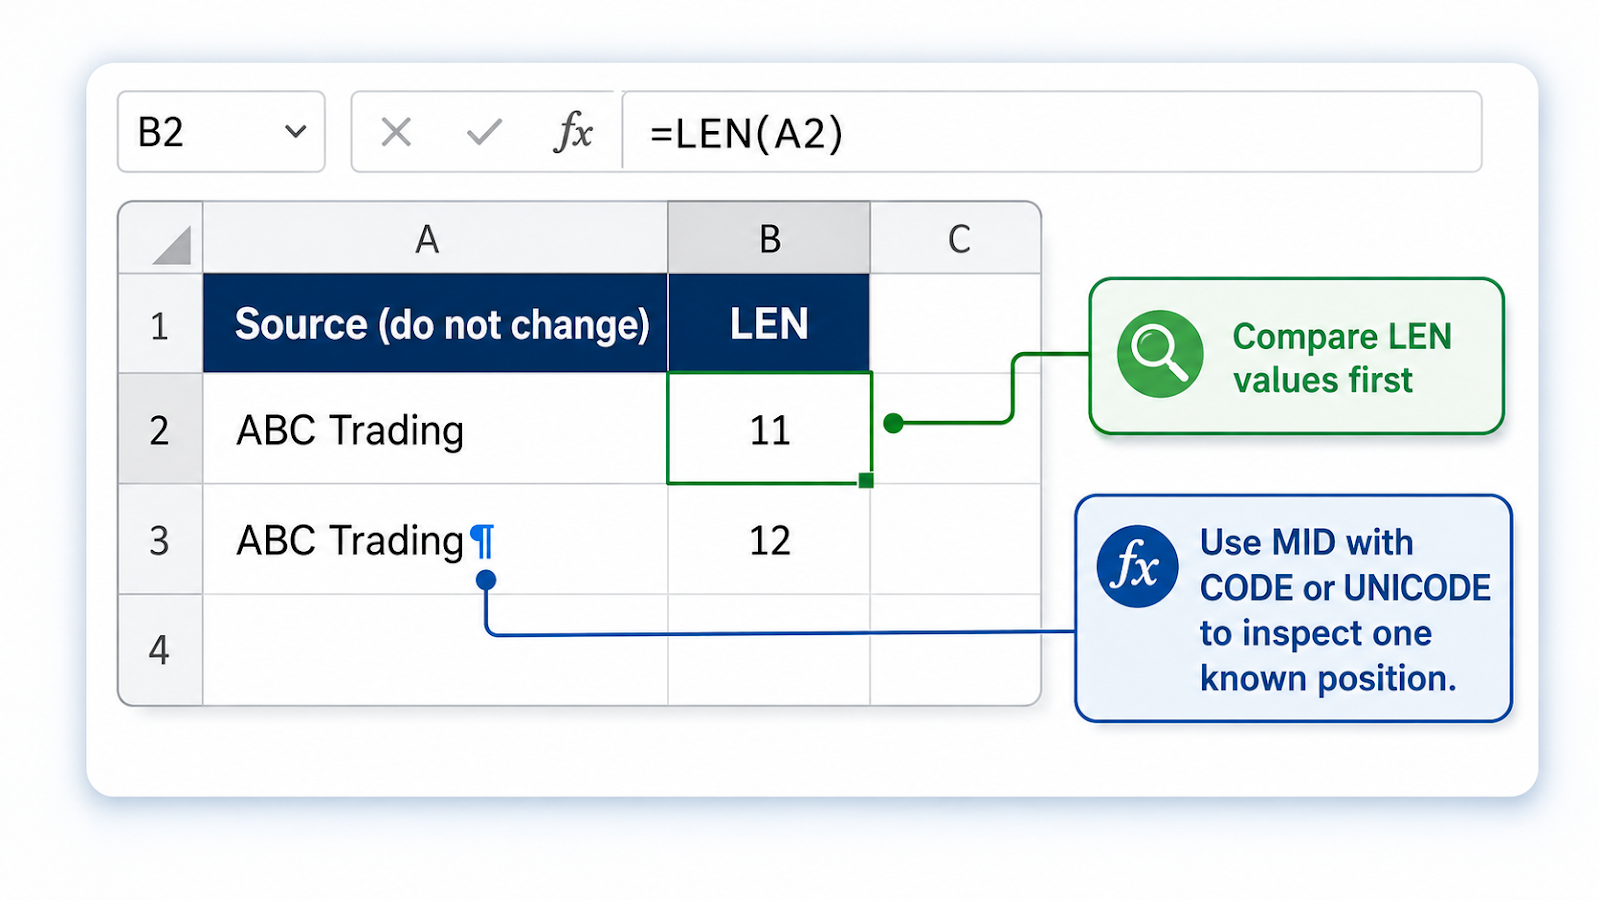
Task: Select column B header
Action: [769, 238]
